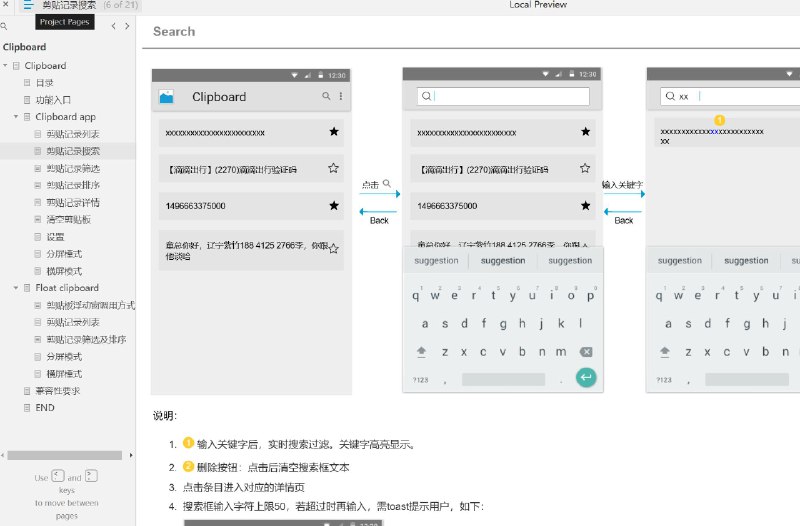The width and height of the screenshot is (800, 526).
Task: Open 分屏模式 under Clipboard app
Action: pos(64,254)
